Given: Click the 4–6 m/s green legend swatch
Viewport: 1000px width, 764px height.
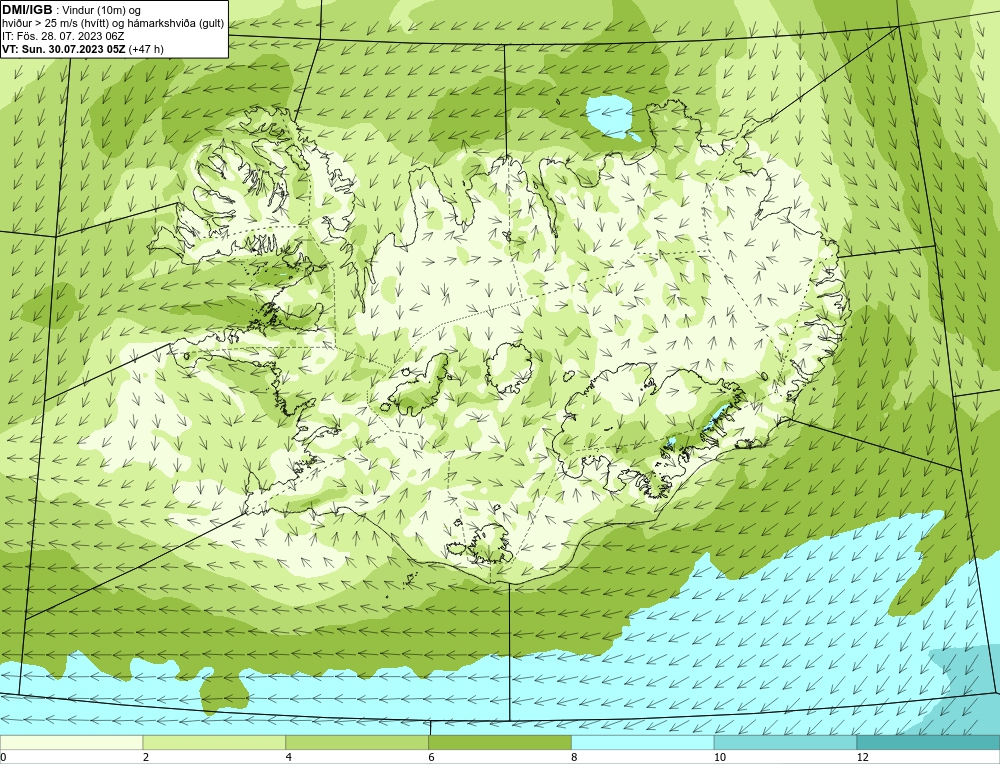Looking at the screenshot, I should pos(357,743).
